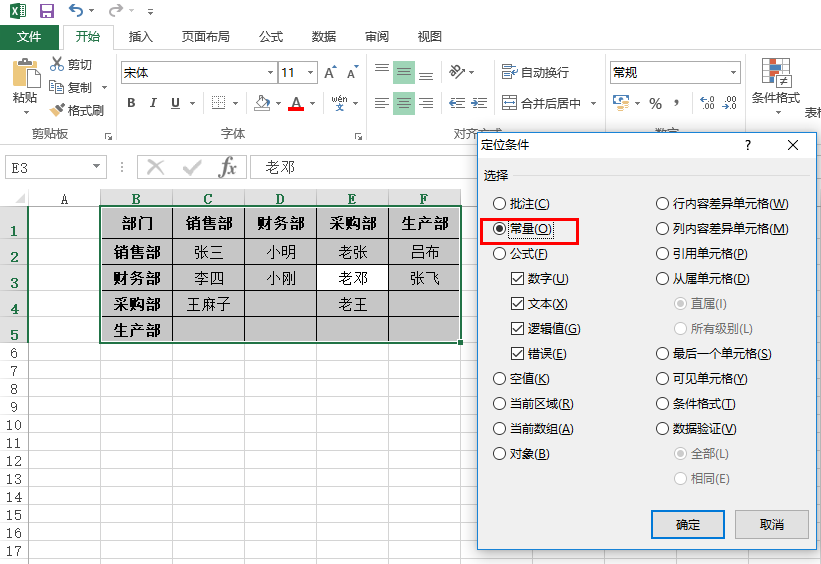Open the font size dropdown
The height and width of the screenshot is (564, 821).
point(310,72)
